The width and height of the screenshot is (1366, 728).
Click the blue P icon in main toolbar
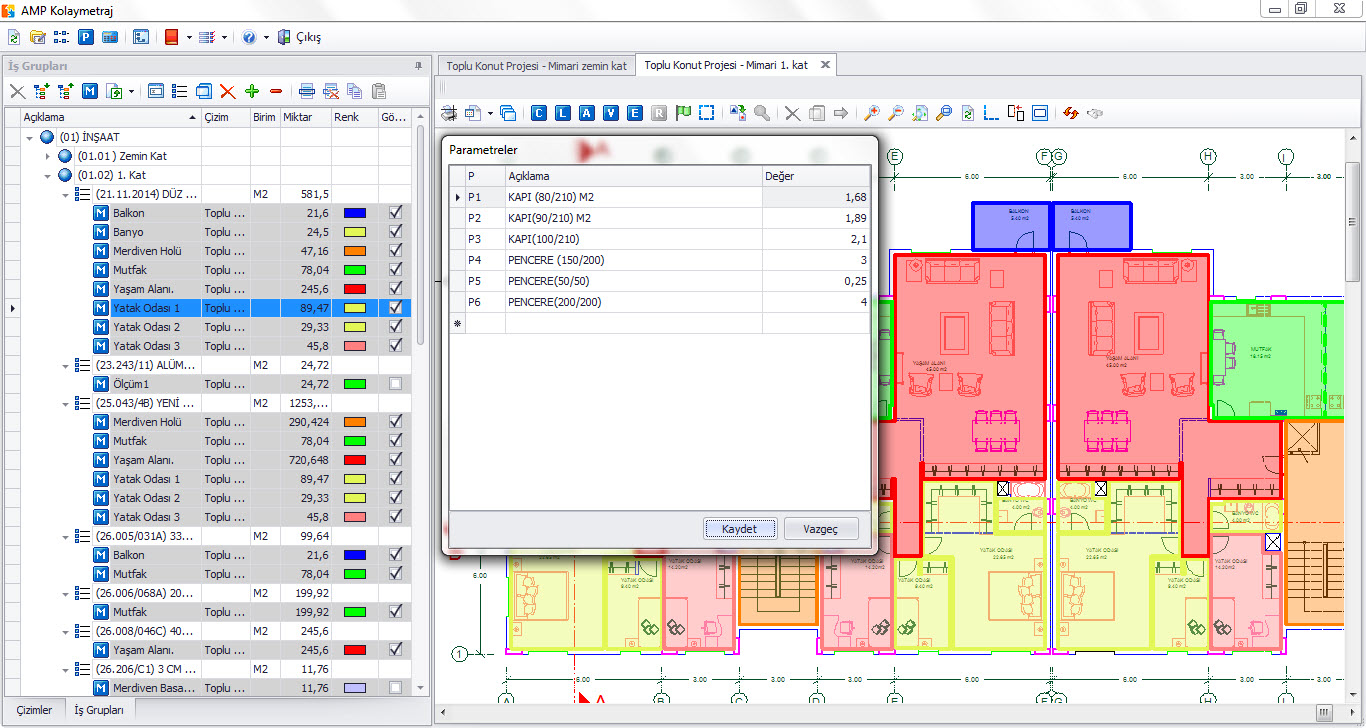(86, 37)
